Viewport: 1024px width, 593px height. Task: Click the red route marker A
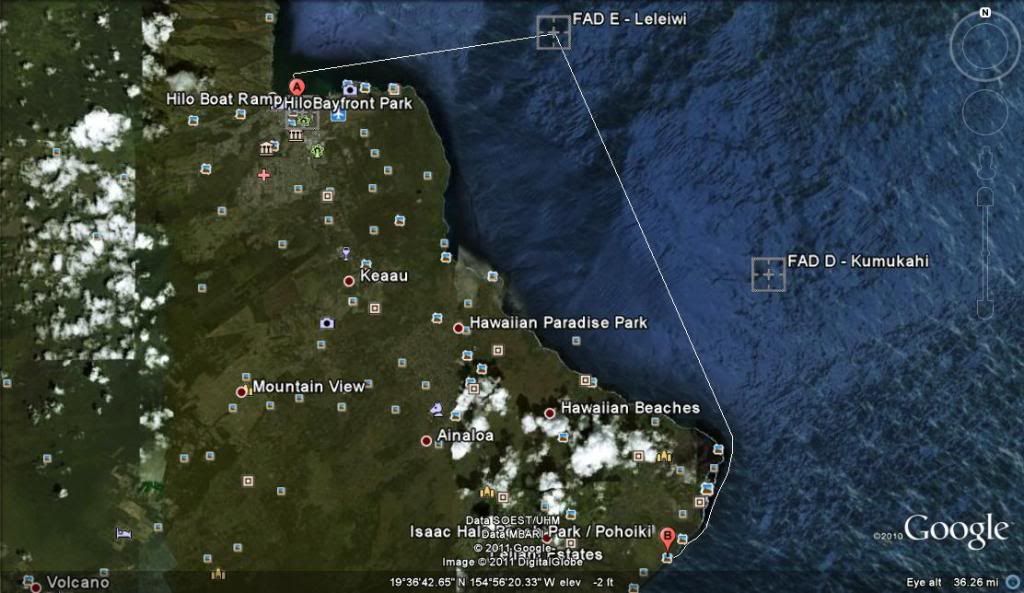[296, 86]
